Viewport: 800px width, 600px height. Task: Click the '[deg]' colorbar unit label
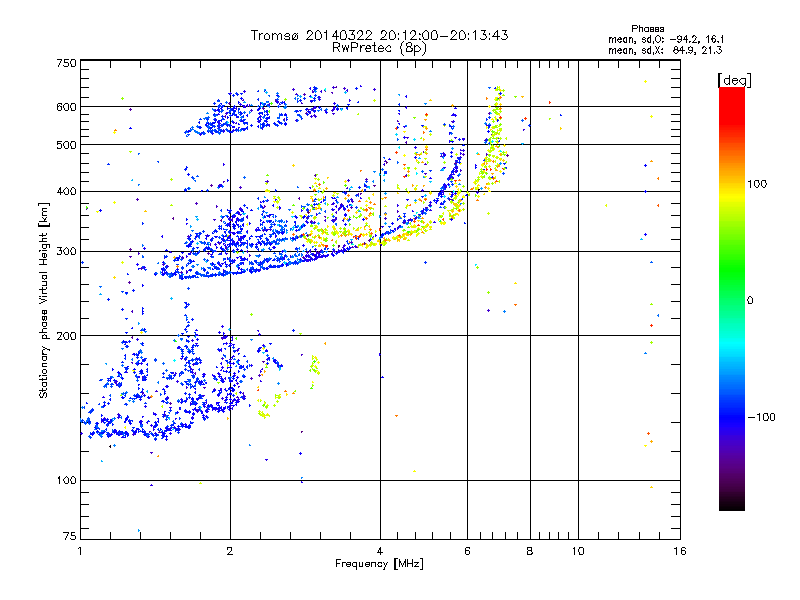[x=734, y=80]
